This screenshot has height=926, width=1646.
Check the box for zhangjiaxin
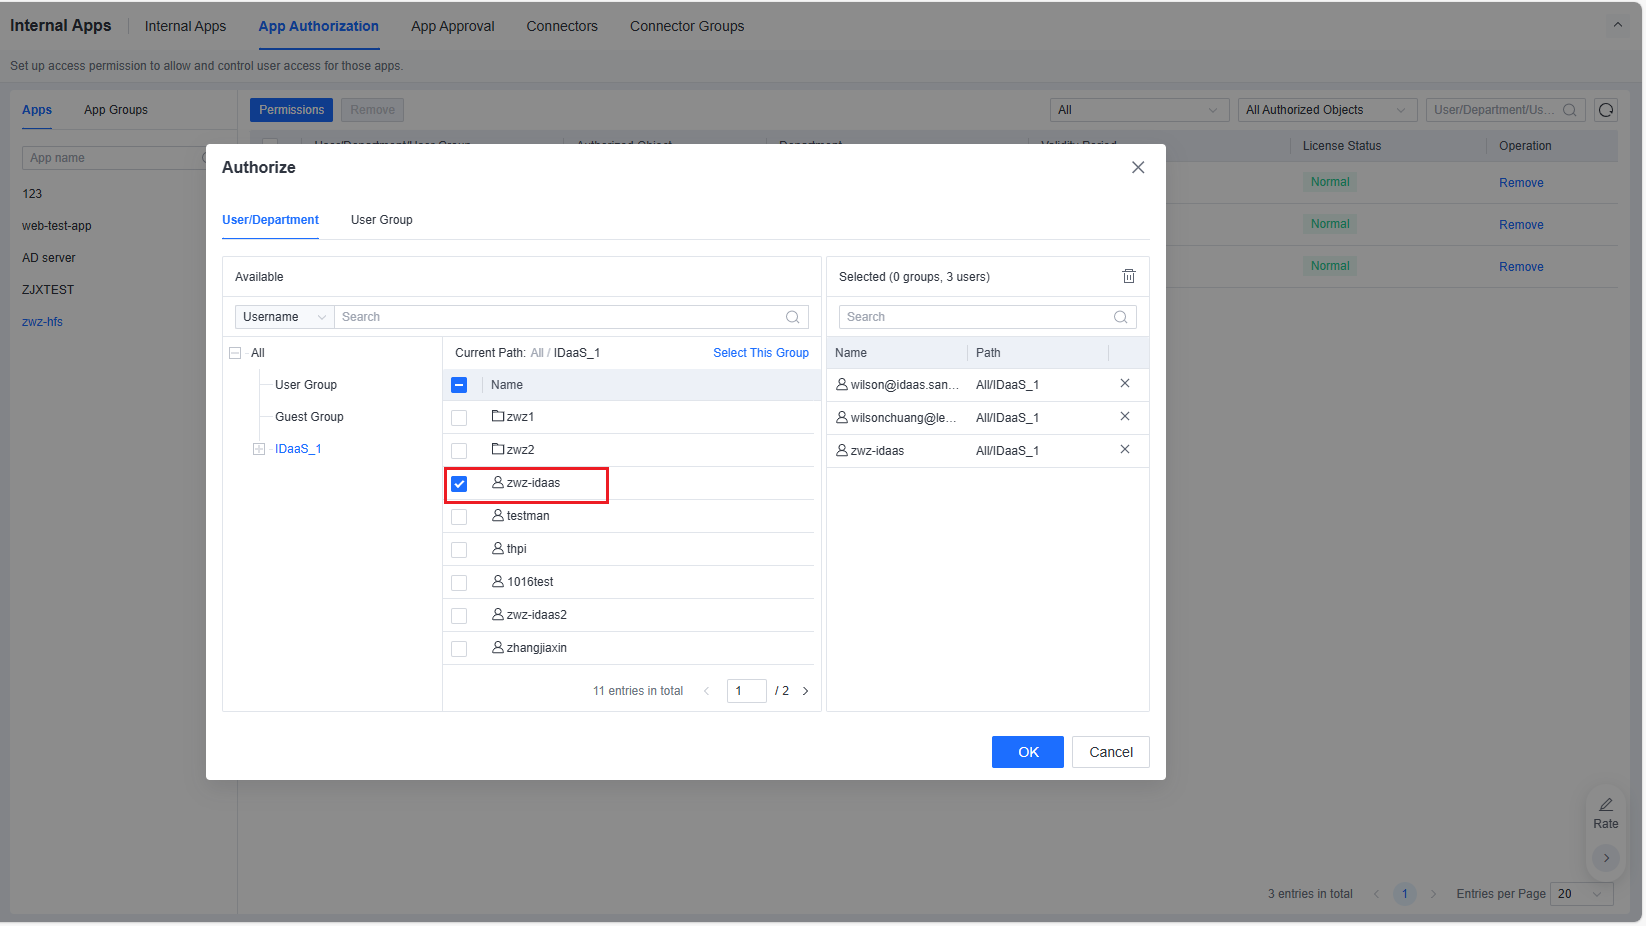click(459, 649)
